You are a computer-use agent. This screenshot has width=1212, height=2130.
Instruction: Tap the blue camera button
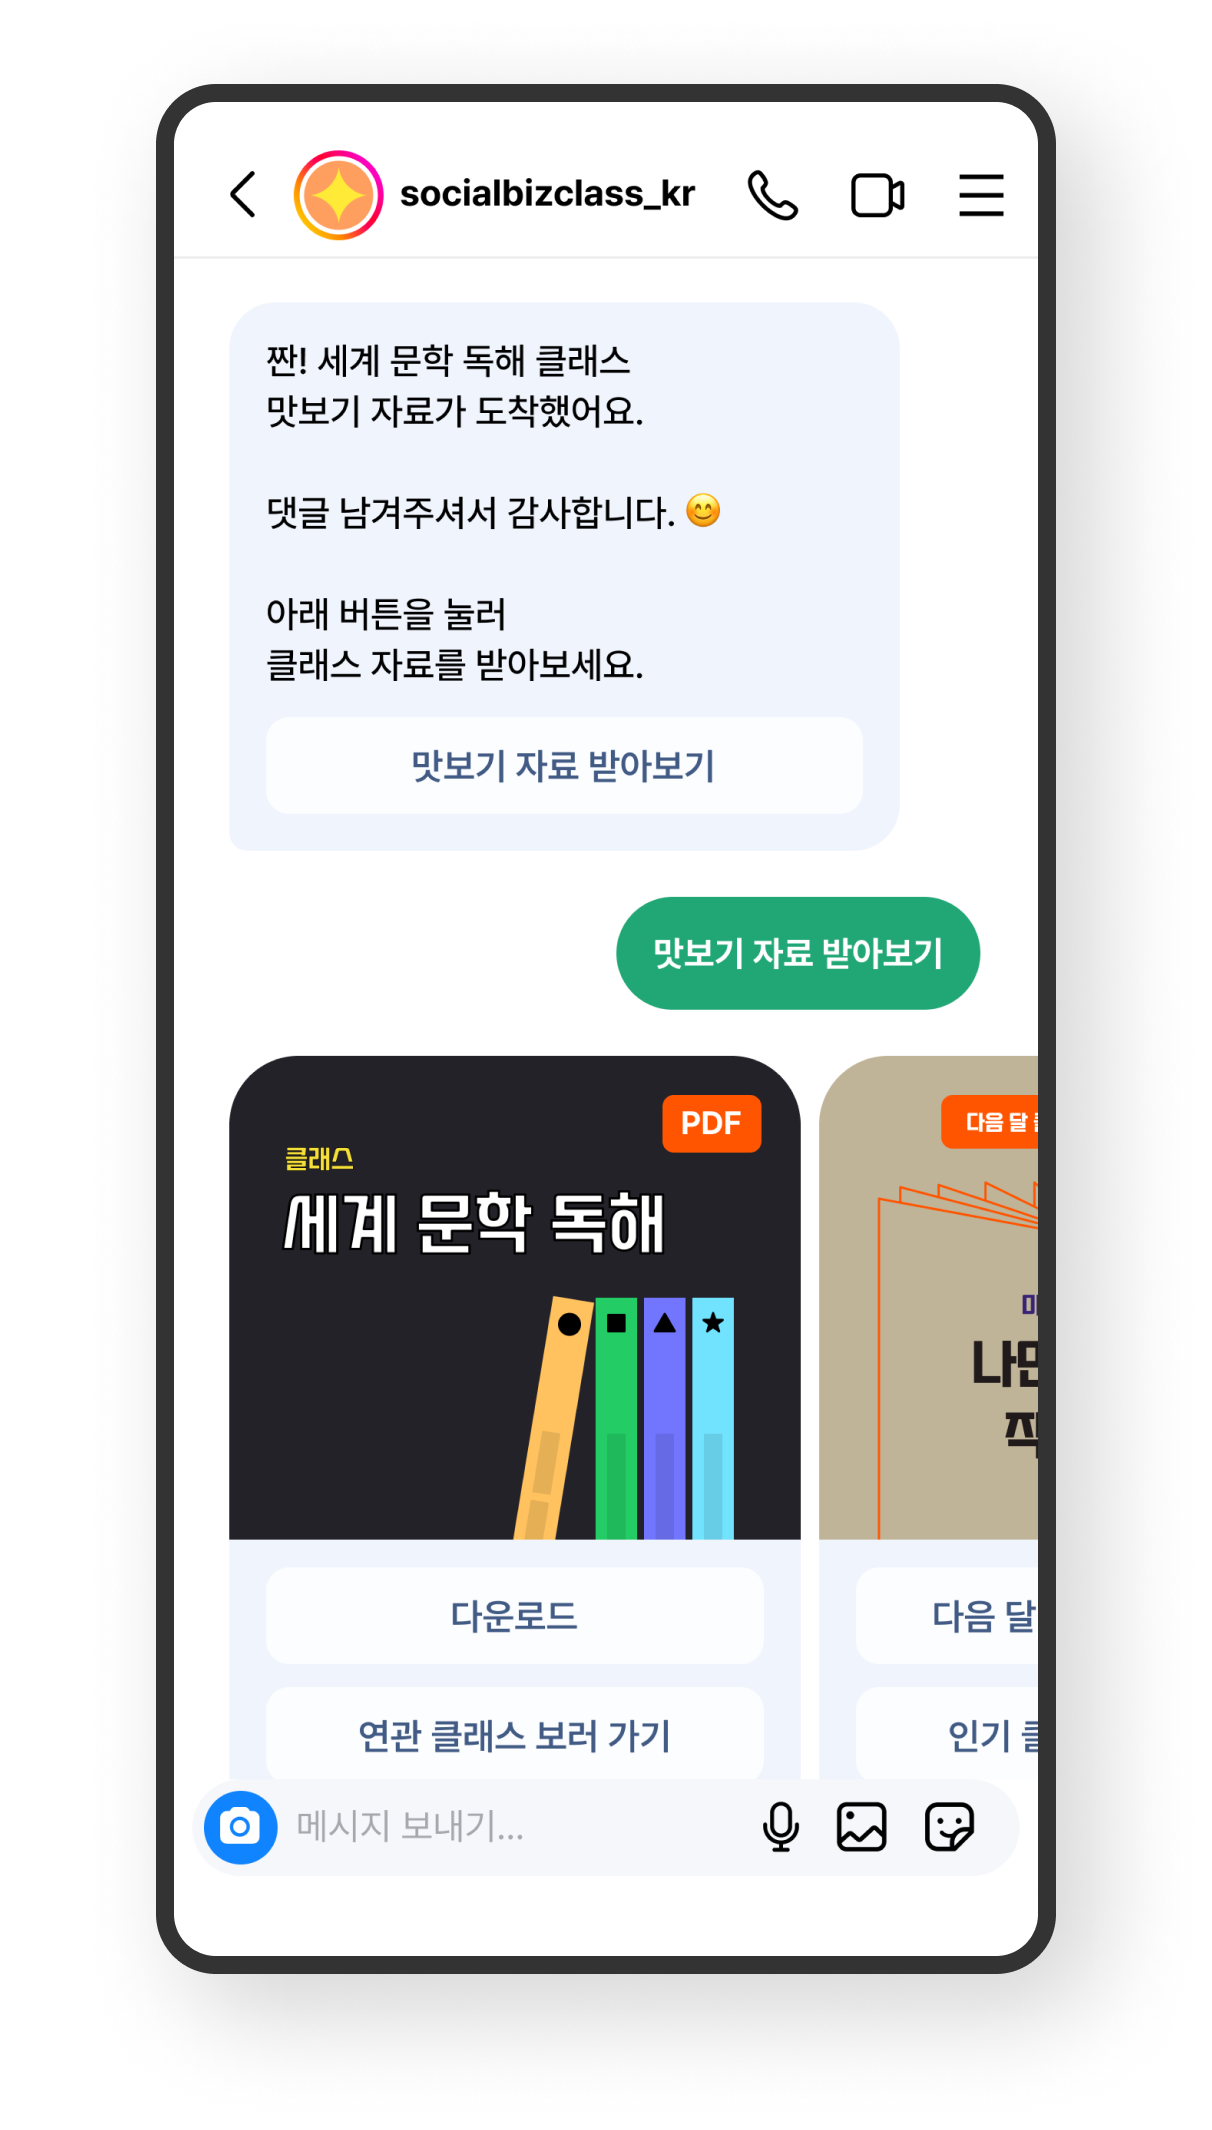point(241,1827)
